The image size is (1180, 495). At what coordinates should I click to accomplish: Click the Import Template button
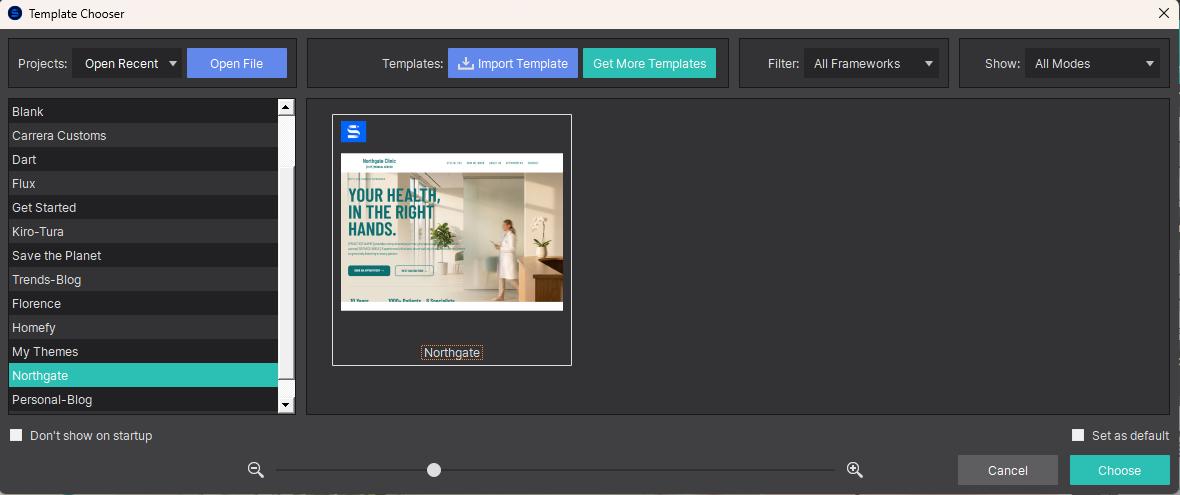(513, 64)
